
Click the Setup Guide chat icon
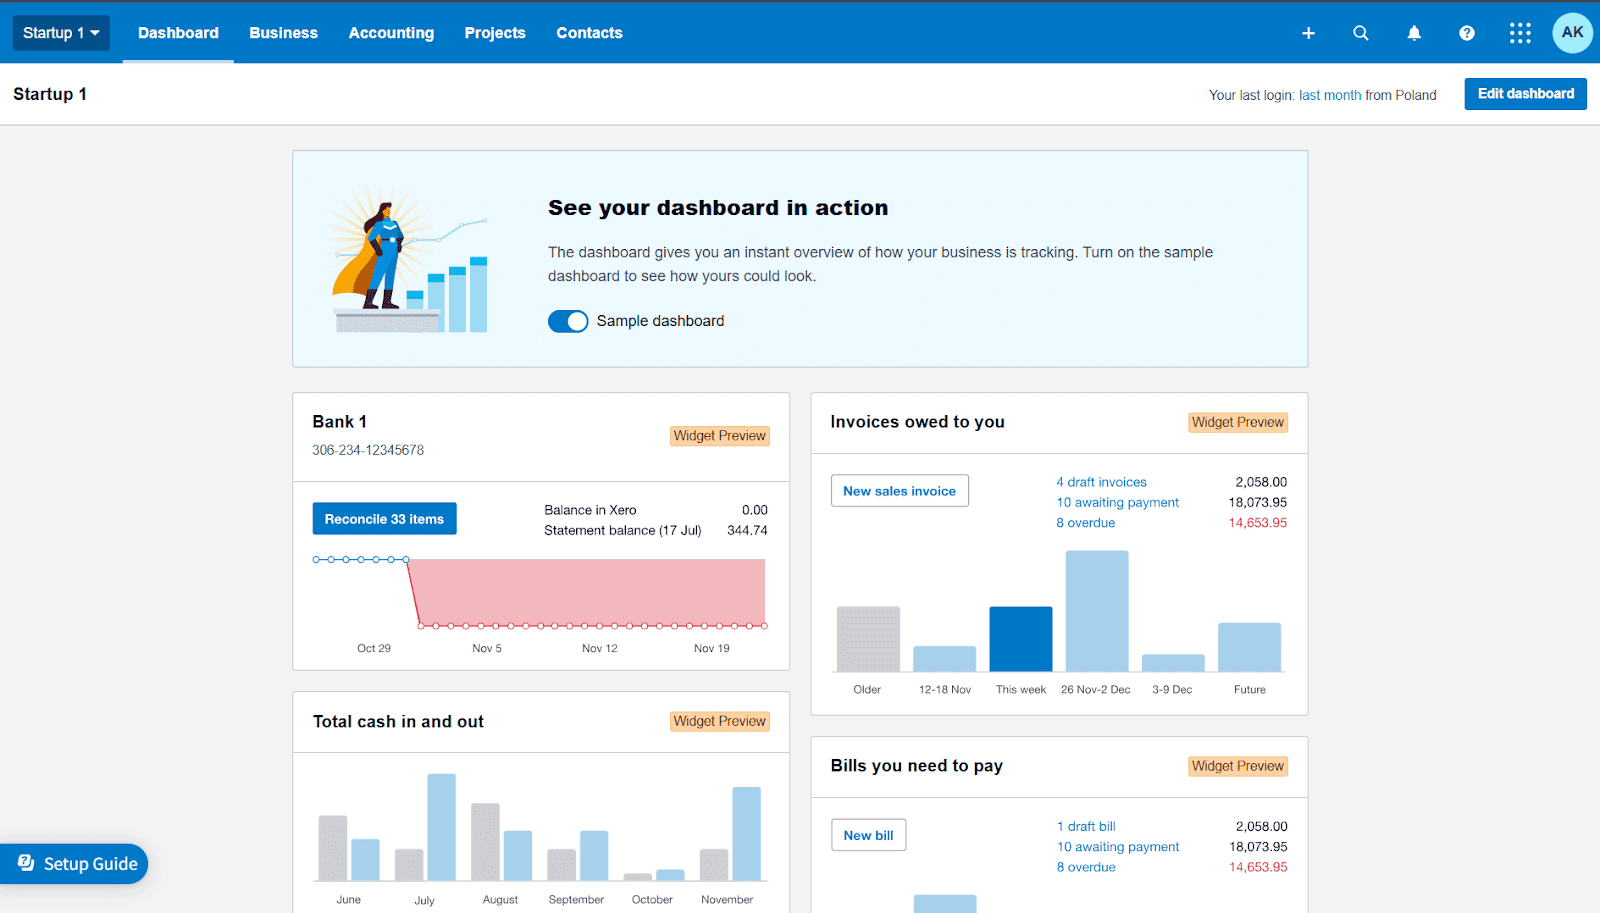click(x=27, y=863)
